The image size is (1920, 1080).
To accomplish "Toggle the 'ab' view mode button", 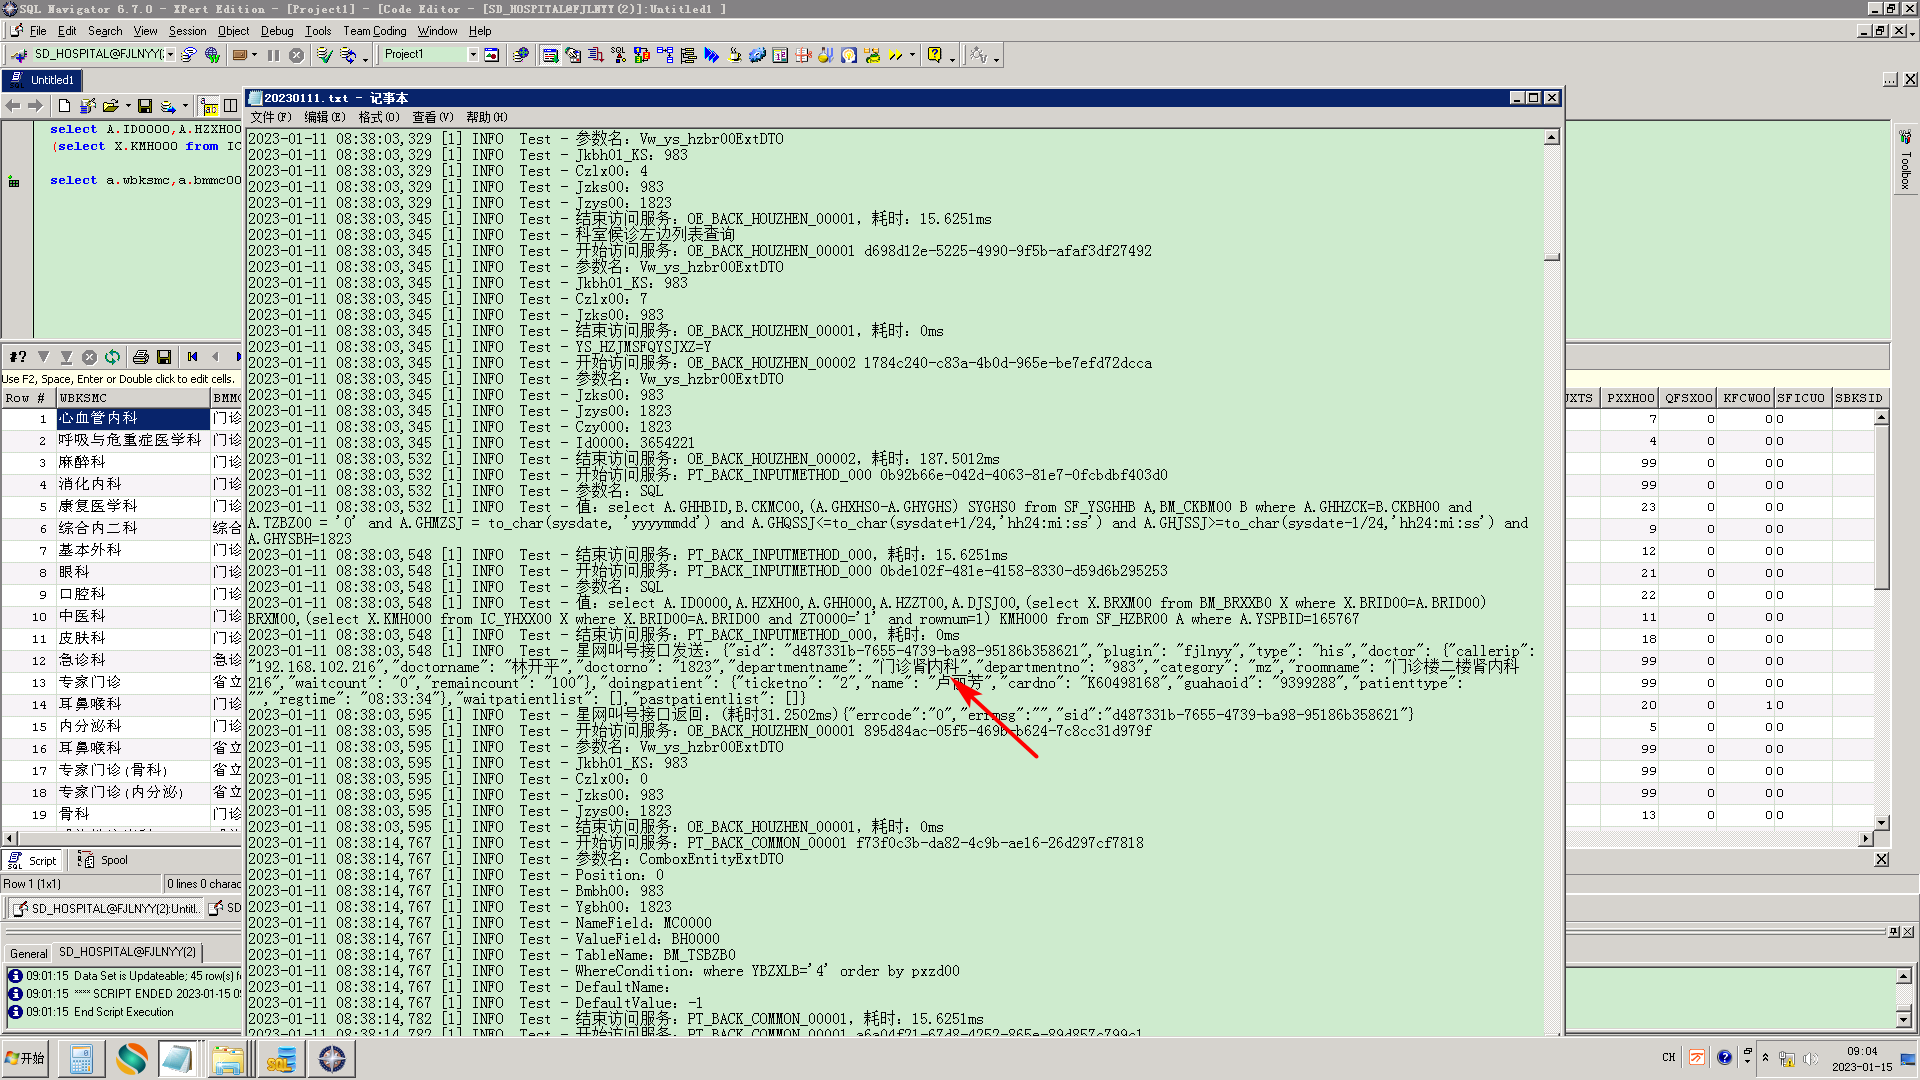I will [x=209, y=106].
